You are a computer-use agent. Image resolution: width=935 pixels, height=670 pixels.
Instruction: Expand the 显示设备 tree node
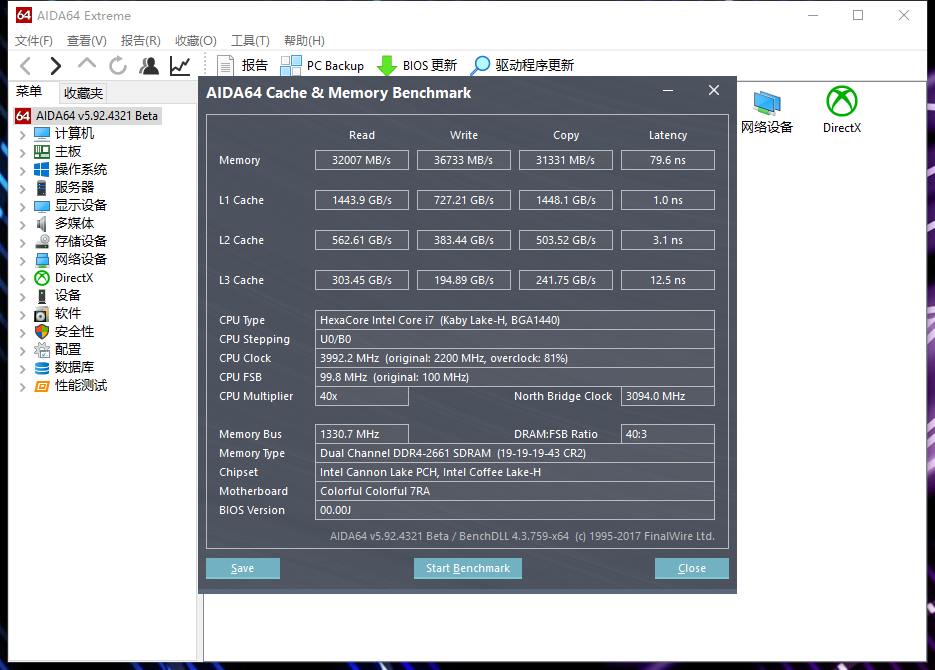23,207
